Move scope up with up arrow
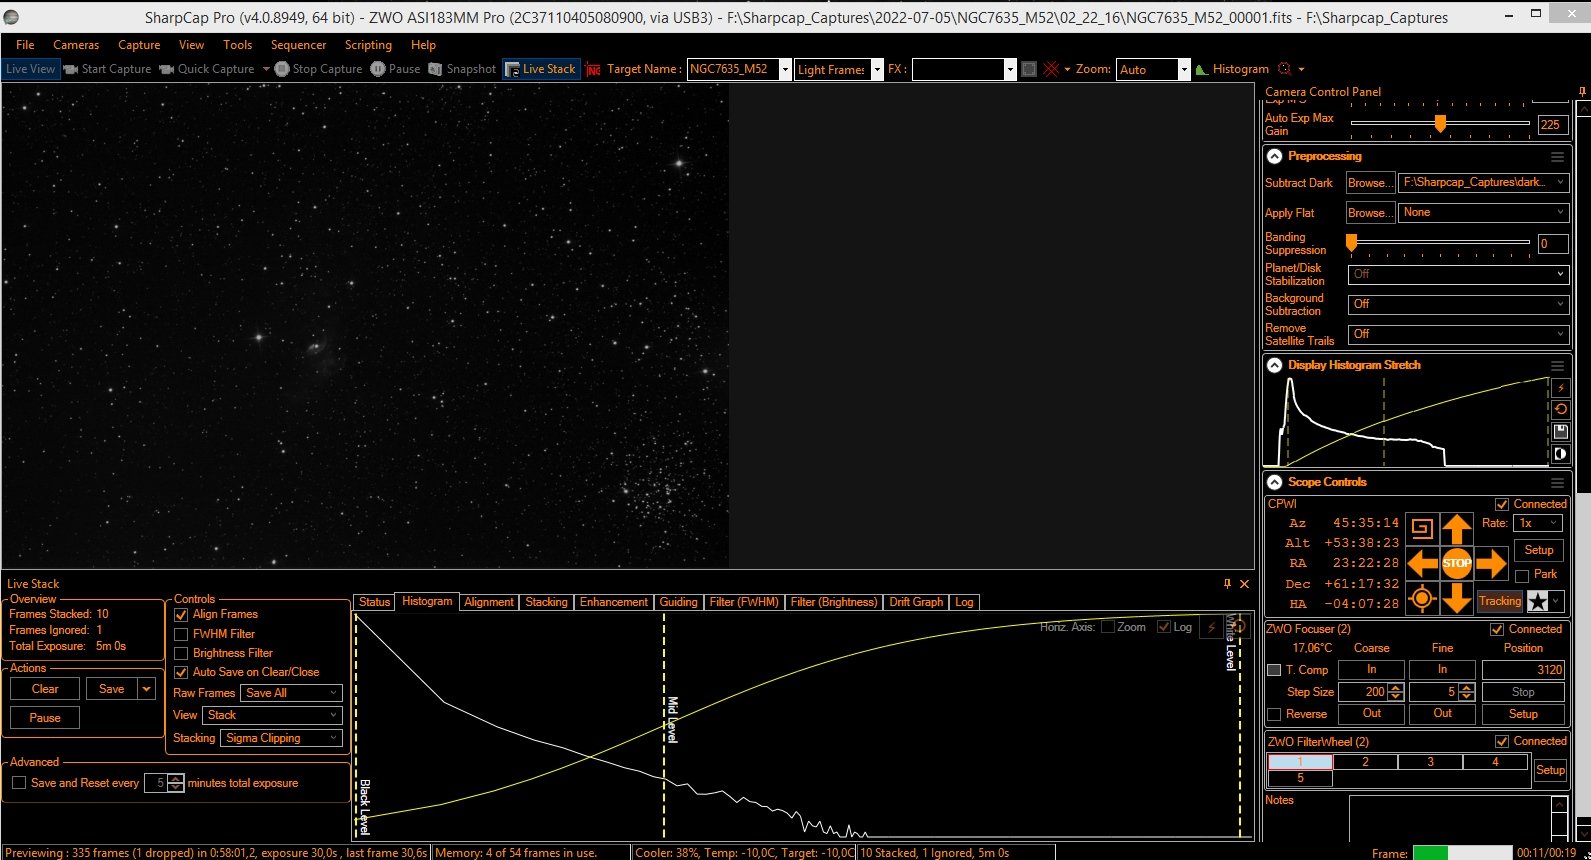This screenshot has height=860, width=1591. [x=1456, y=529]
